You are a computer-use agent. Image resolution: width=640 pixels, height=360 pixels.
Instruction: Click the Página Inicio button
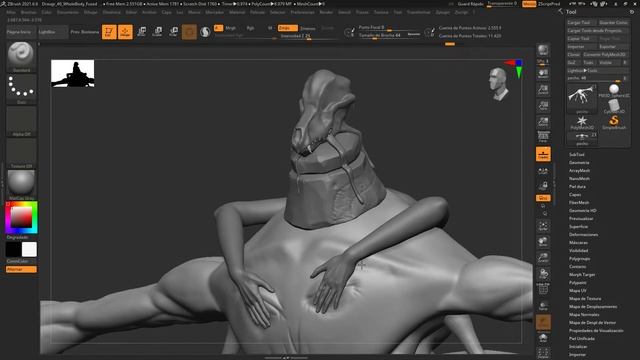[x=21, y=32]
